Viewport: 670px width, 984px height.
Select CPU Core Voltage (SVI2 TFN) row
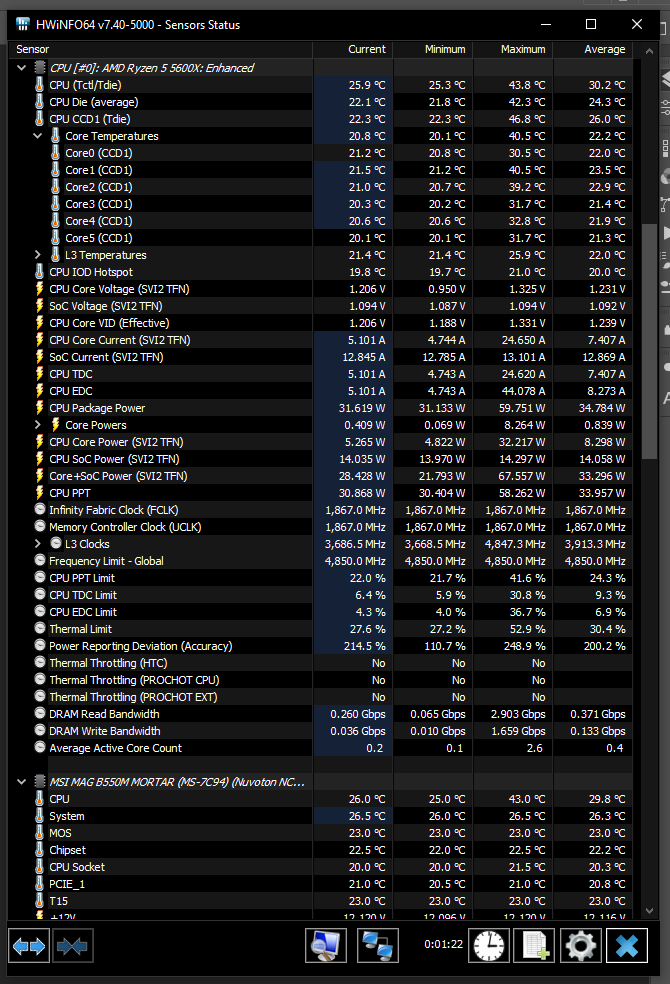[x=320, y=289]
